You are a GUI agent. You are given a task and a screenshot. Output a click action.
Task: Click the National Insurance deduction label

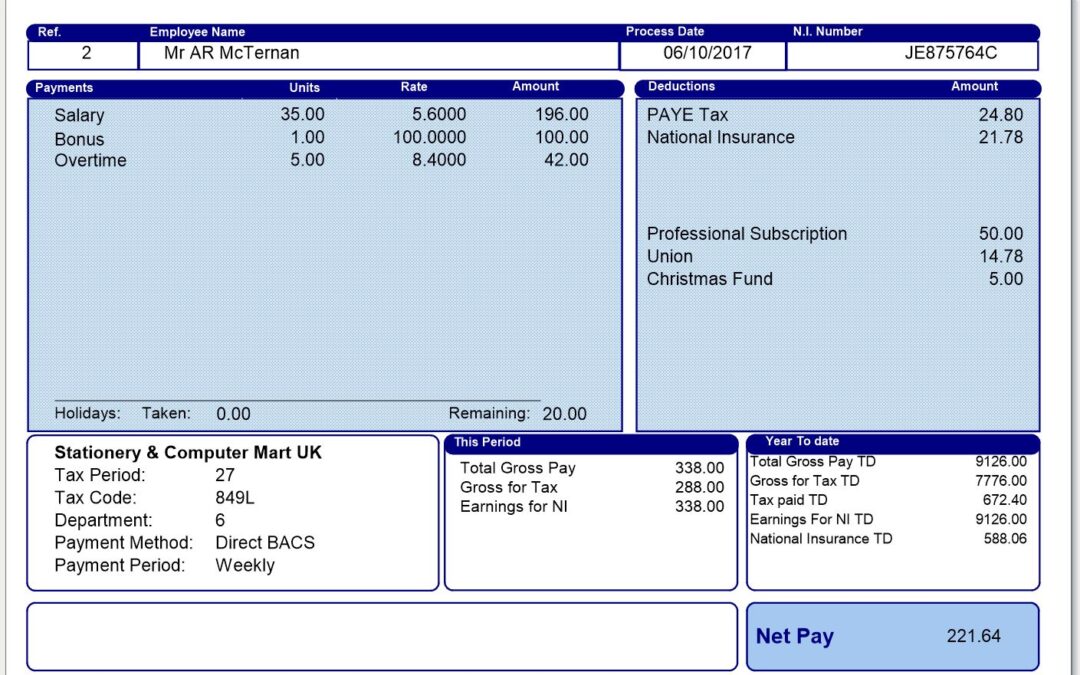pos(720,138)
